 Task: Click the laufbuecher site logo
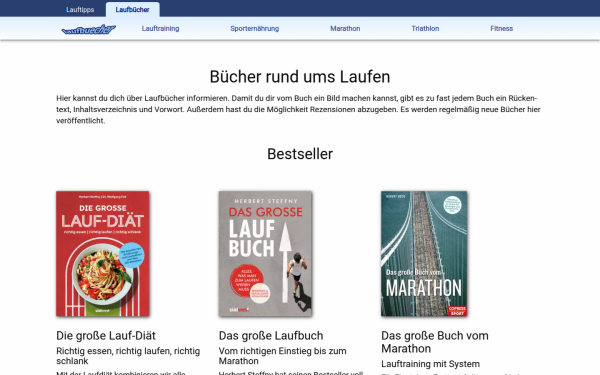tap(88, 29)
